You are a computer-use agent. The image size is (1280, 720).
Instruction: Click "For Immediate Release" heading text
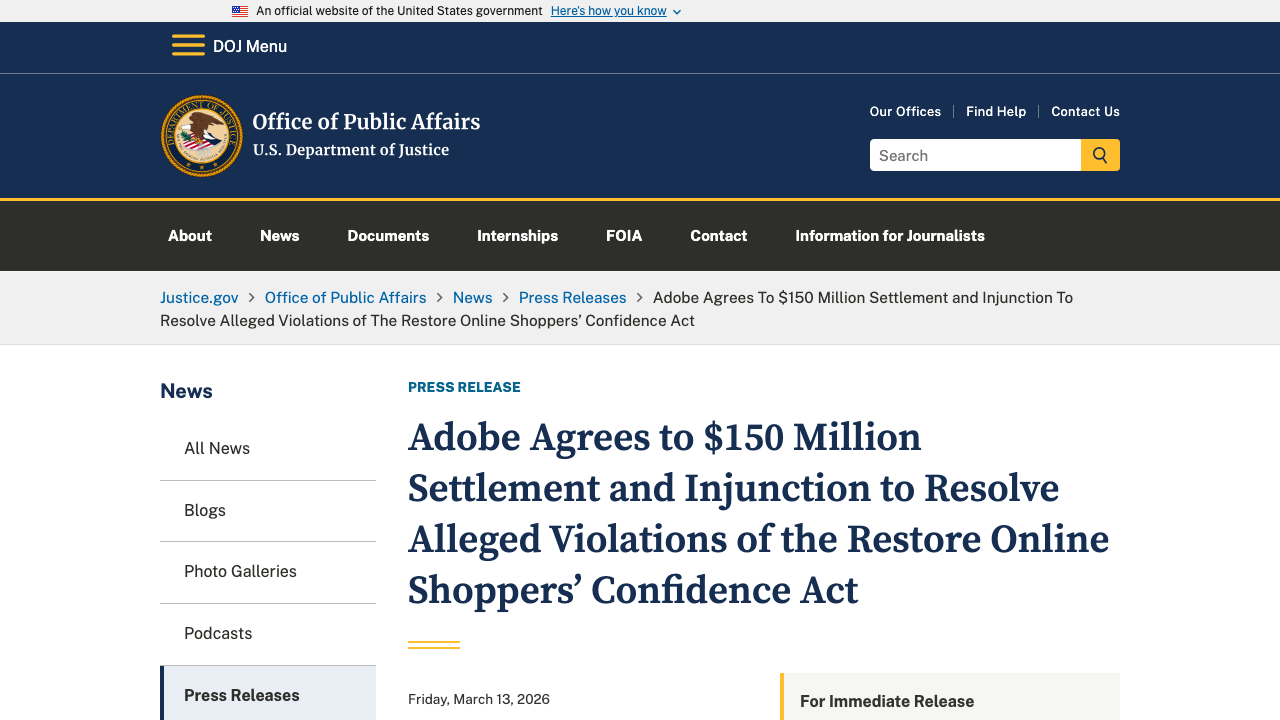click(887, 702)
